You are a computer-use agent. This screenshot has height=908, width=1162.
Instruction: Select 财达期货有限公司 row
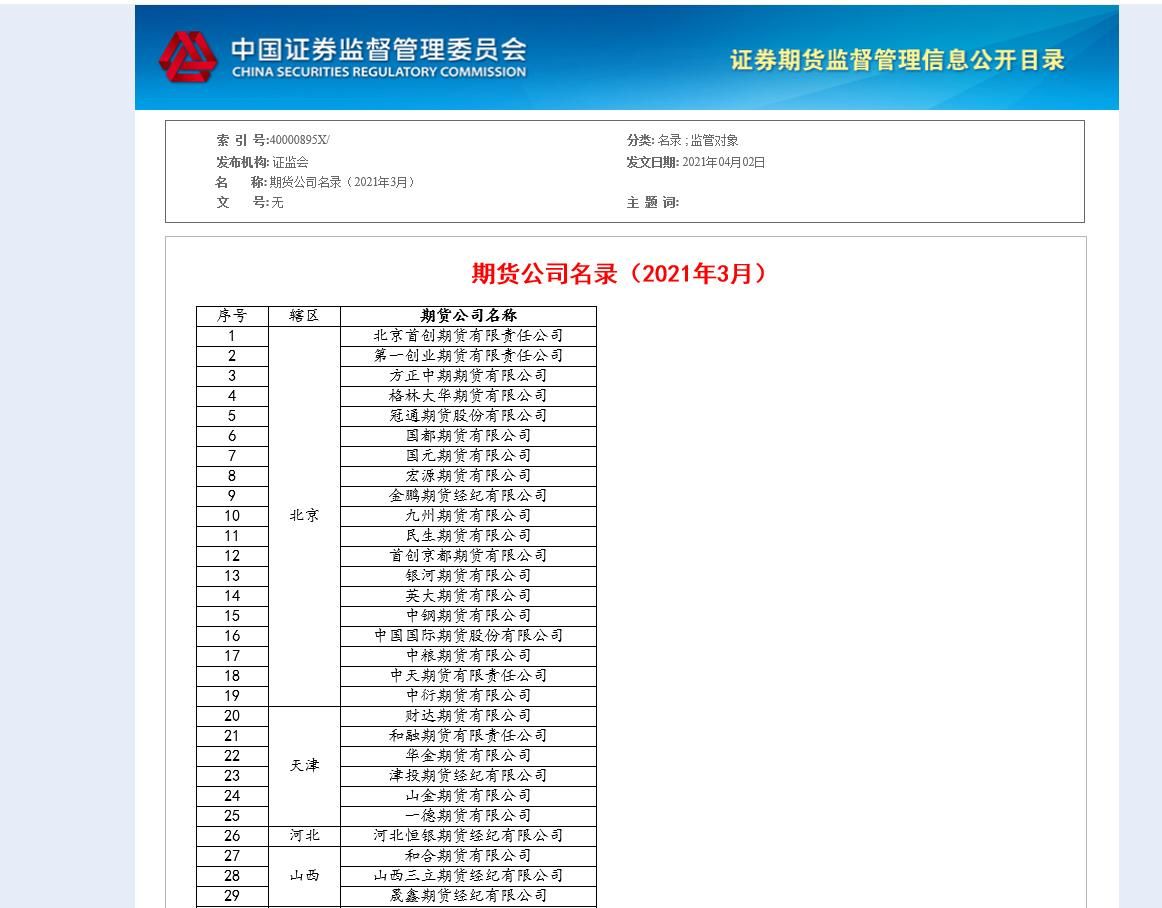click(468, 716)
